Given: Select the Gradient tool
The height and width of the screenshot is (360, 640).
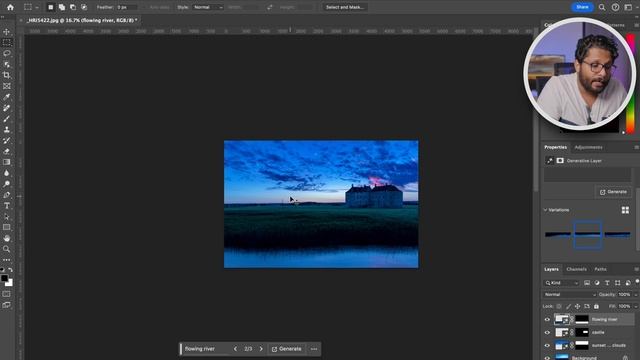Looking at the screenshot, I should pos(7,162).
